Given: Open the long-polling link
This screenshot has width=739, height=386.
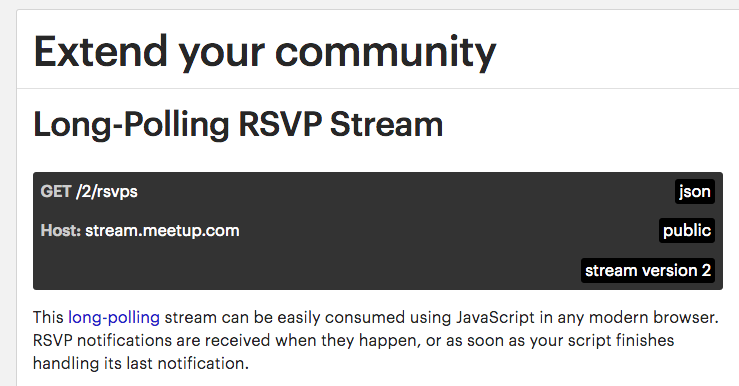Looking at the screenshot, I should point(114,317).
